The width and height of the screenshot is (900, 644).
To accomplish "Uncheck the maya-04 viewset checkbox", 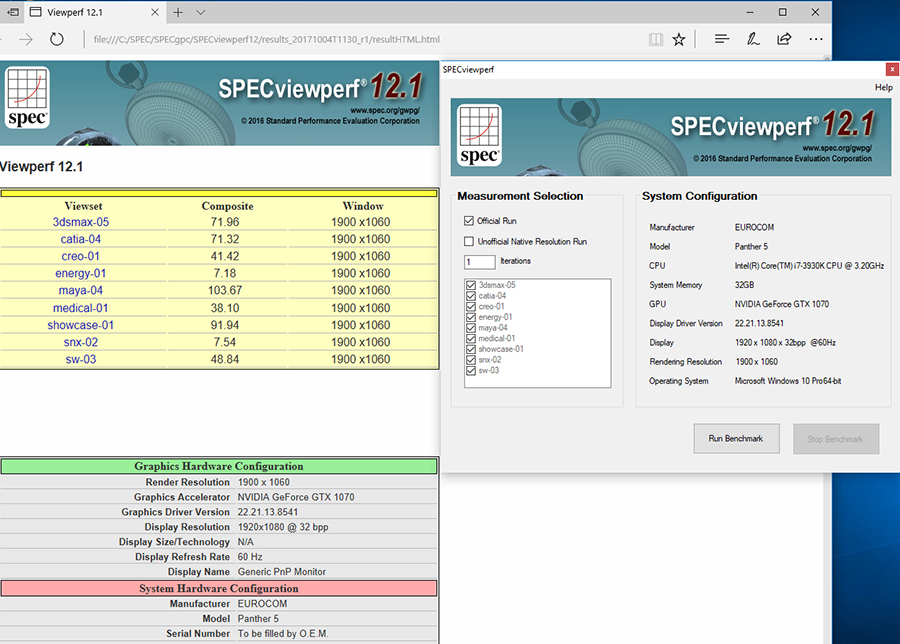I will point(472,328).
